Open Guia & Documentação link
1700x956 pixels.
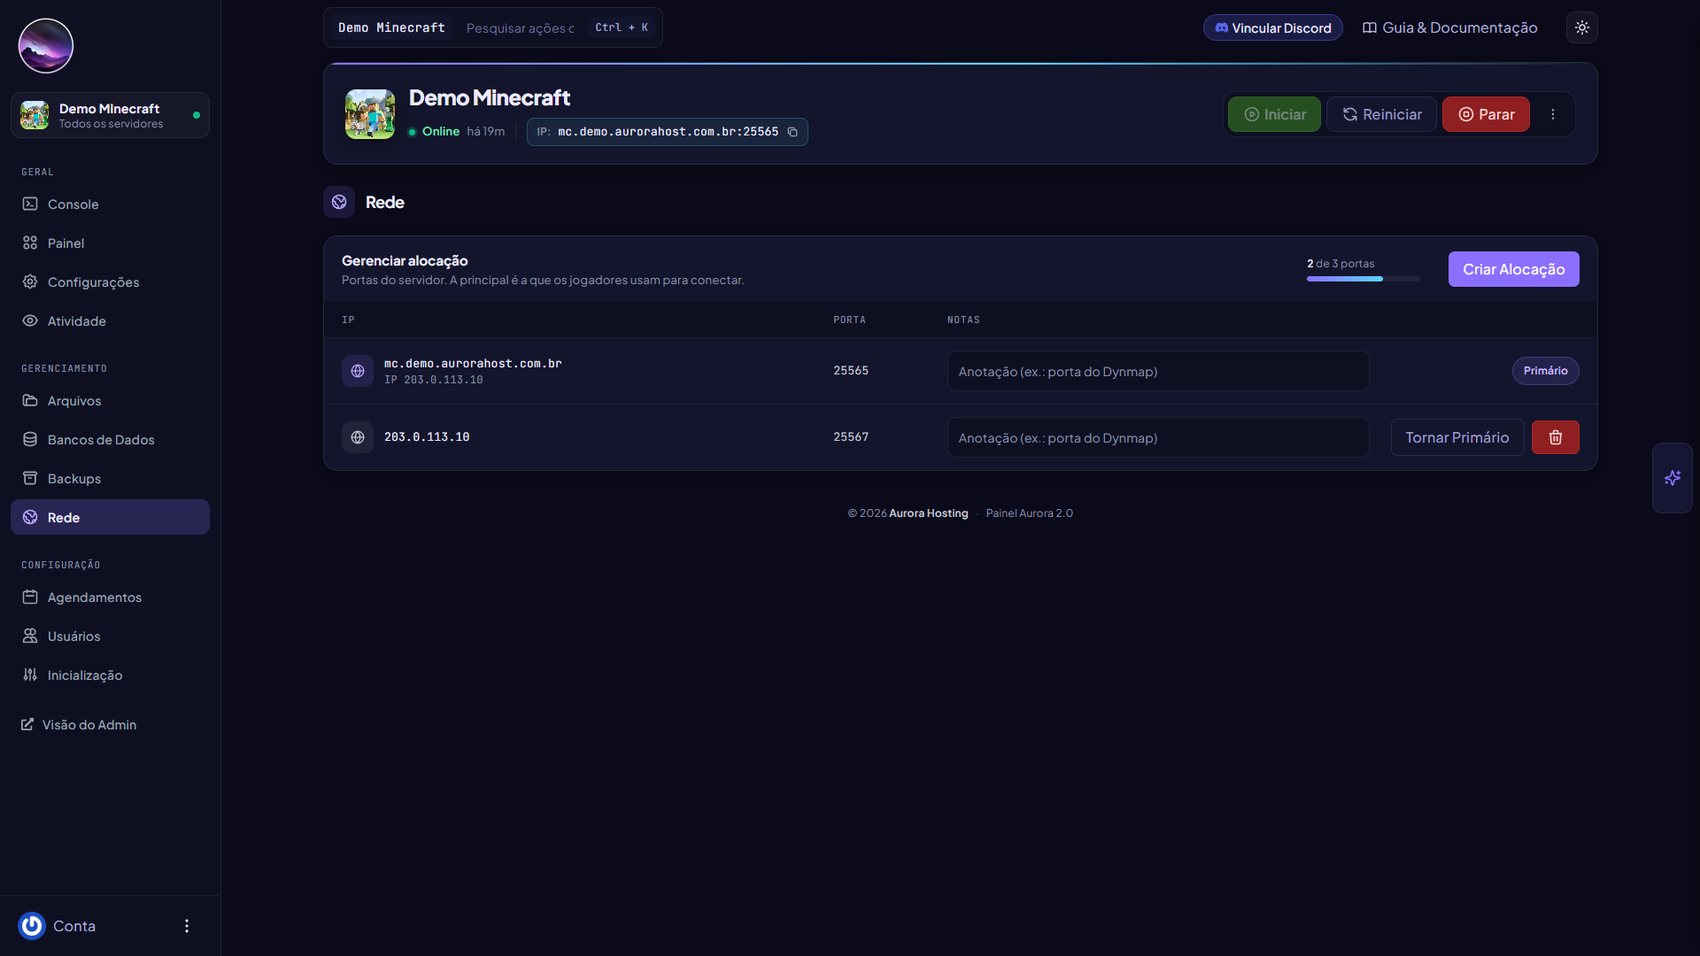pos(1450,28)
